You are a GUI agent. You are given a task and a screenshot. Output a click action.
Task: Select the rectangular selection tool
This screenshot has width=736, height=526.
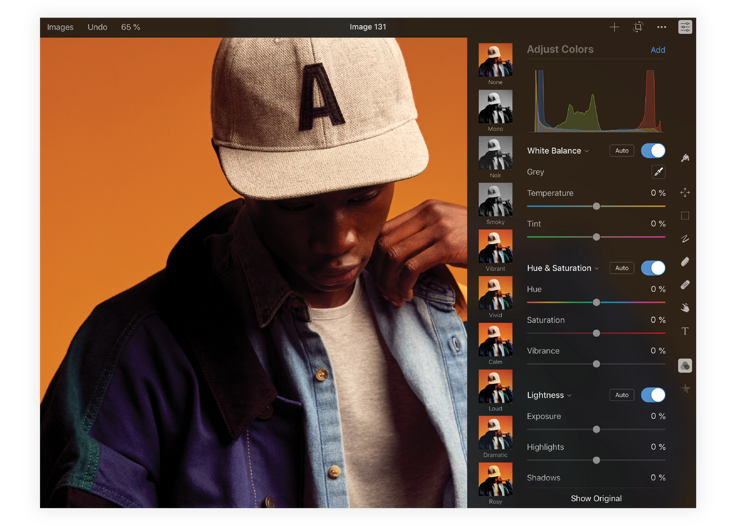pos(685,215)
